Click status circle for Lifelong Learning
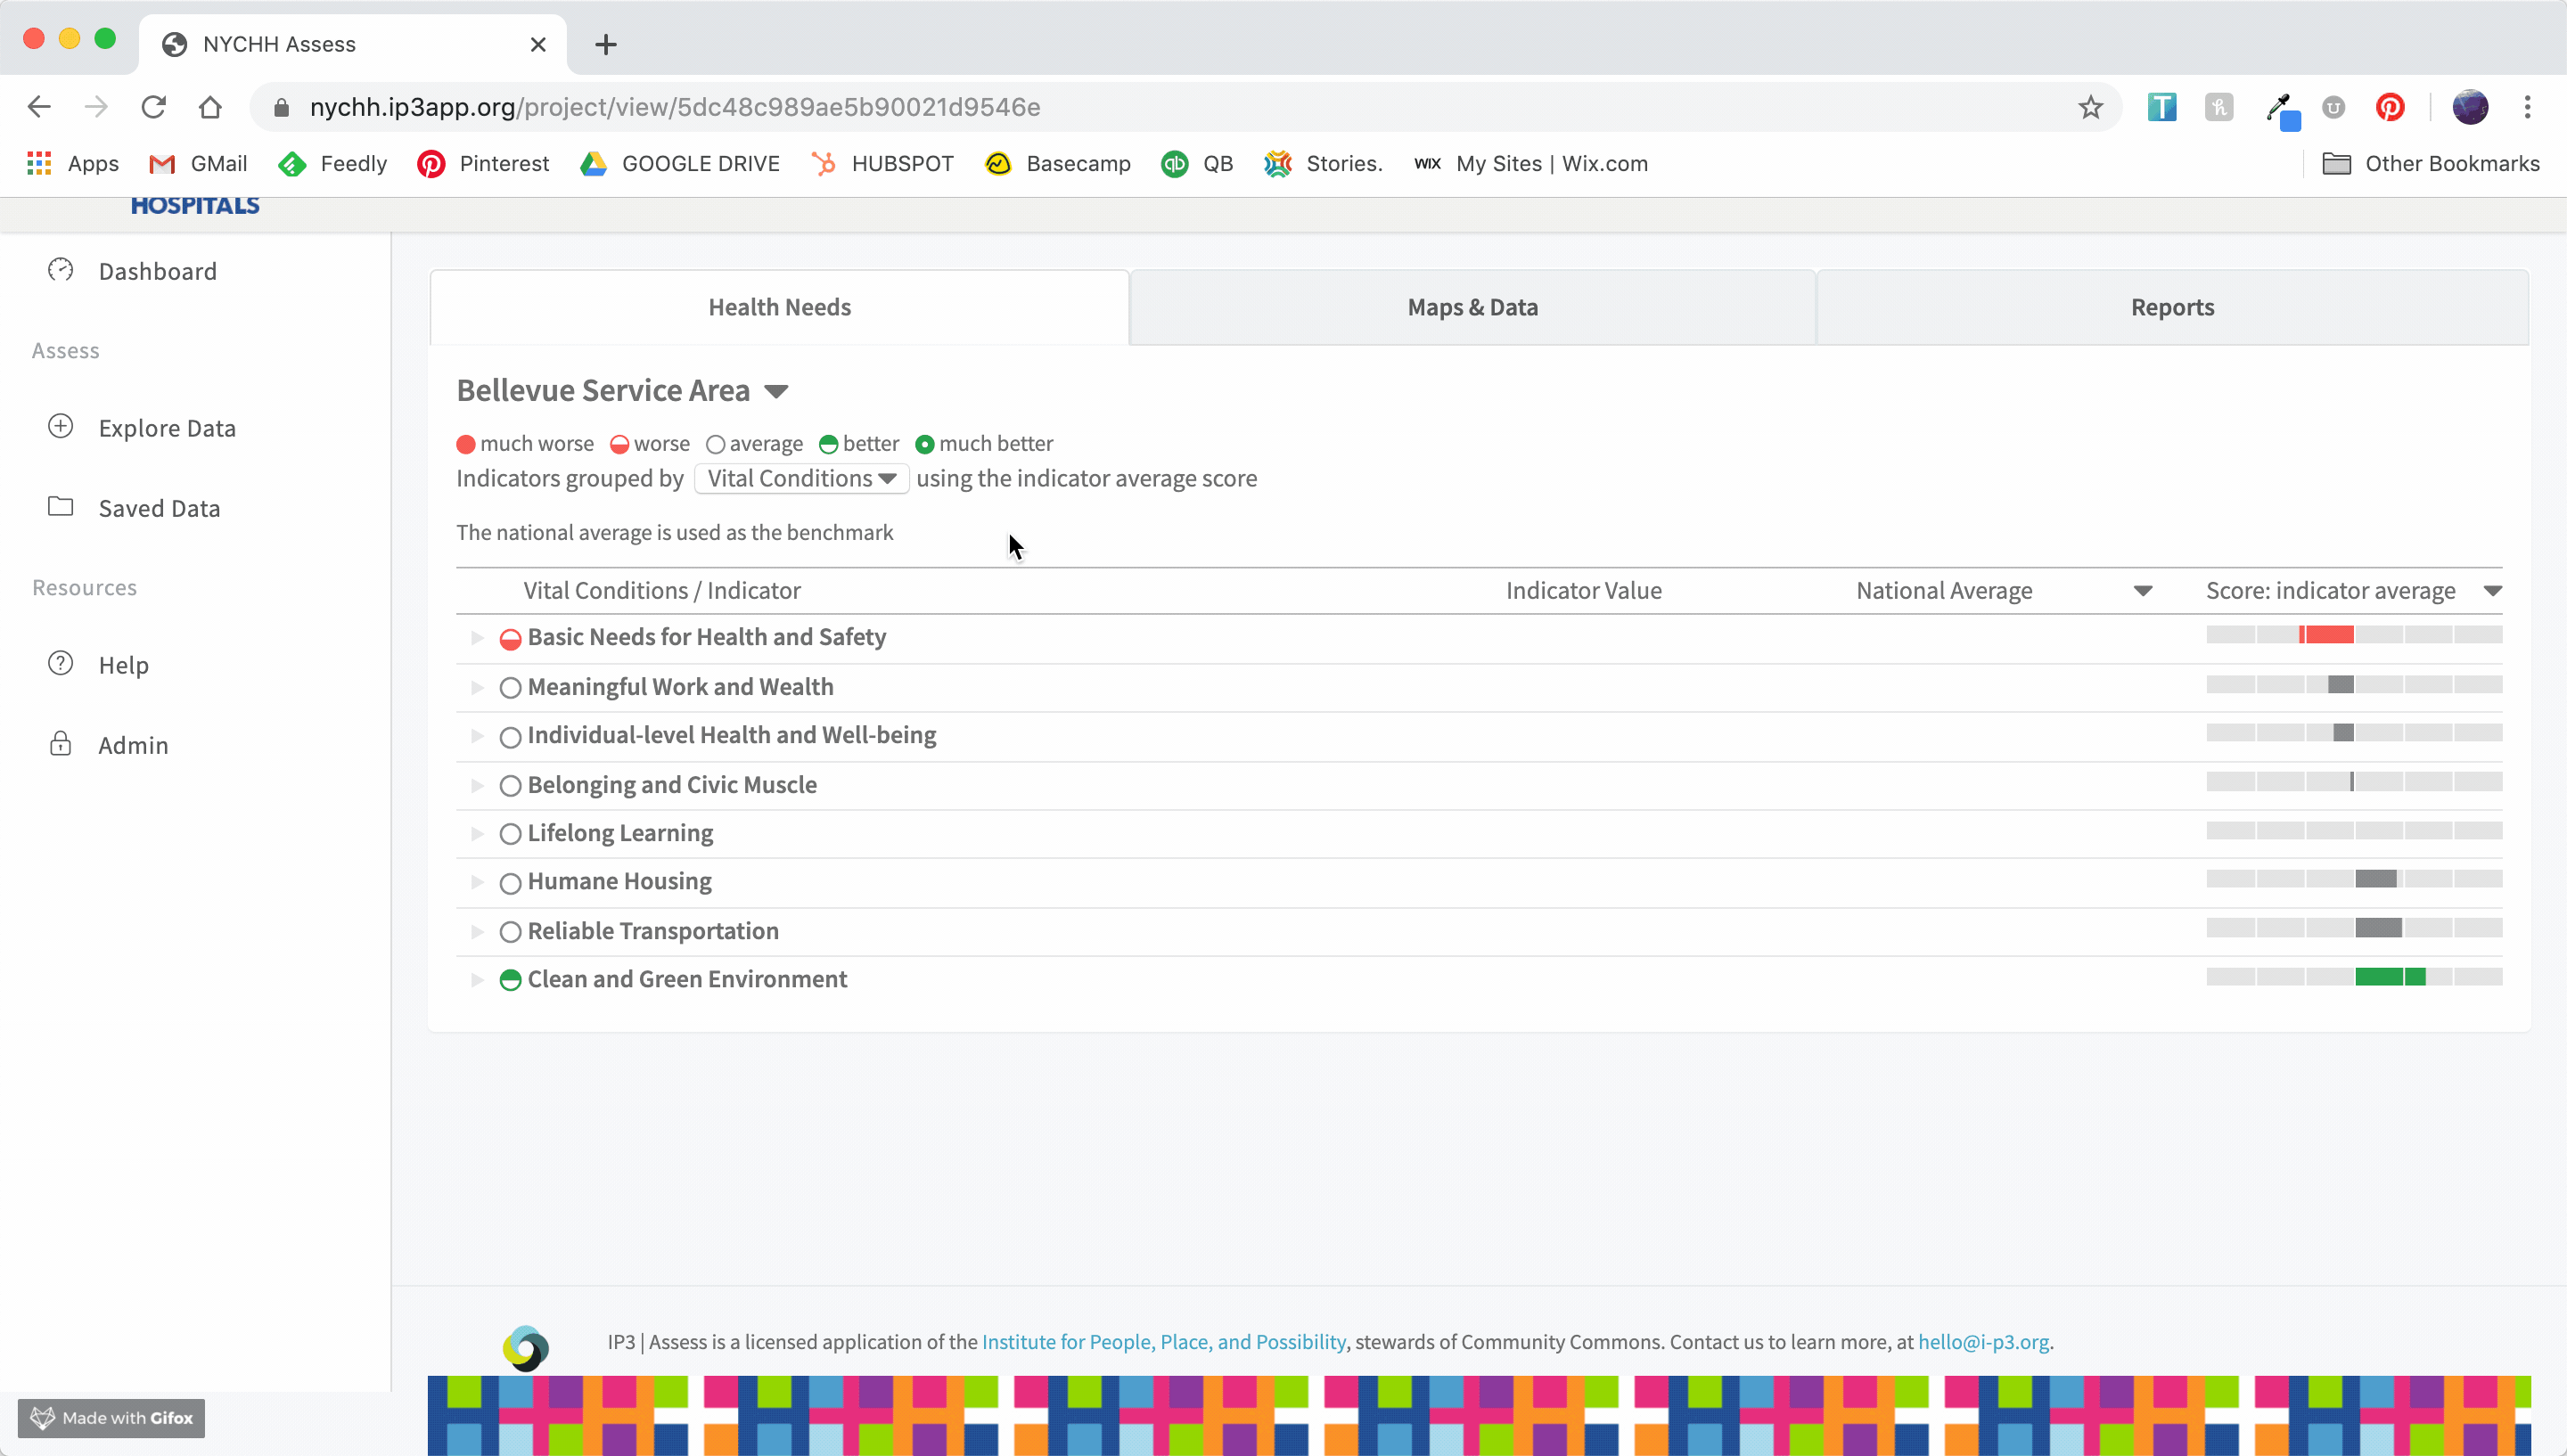 coord(510,834)
